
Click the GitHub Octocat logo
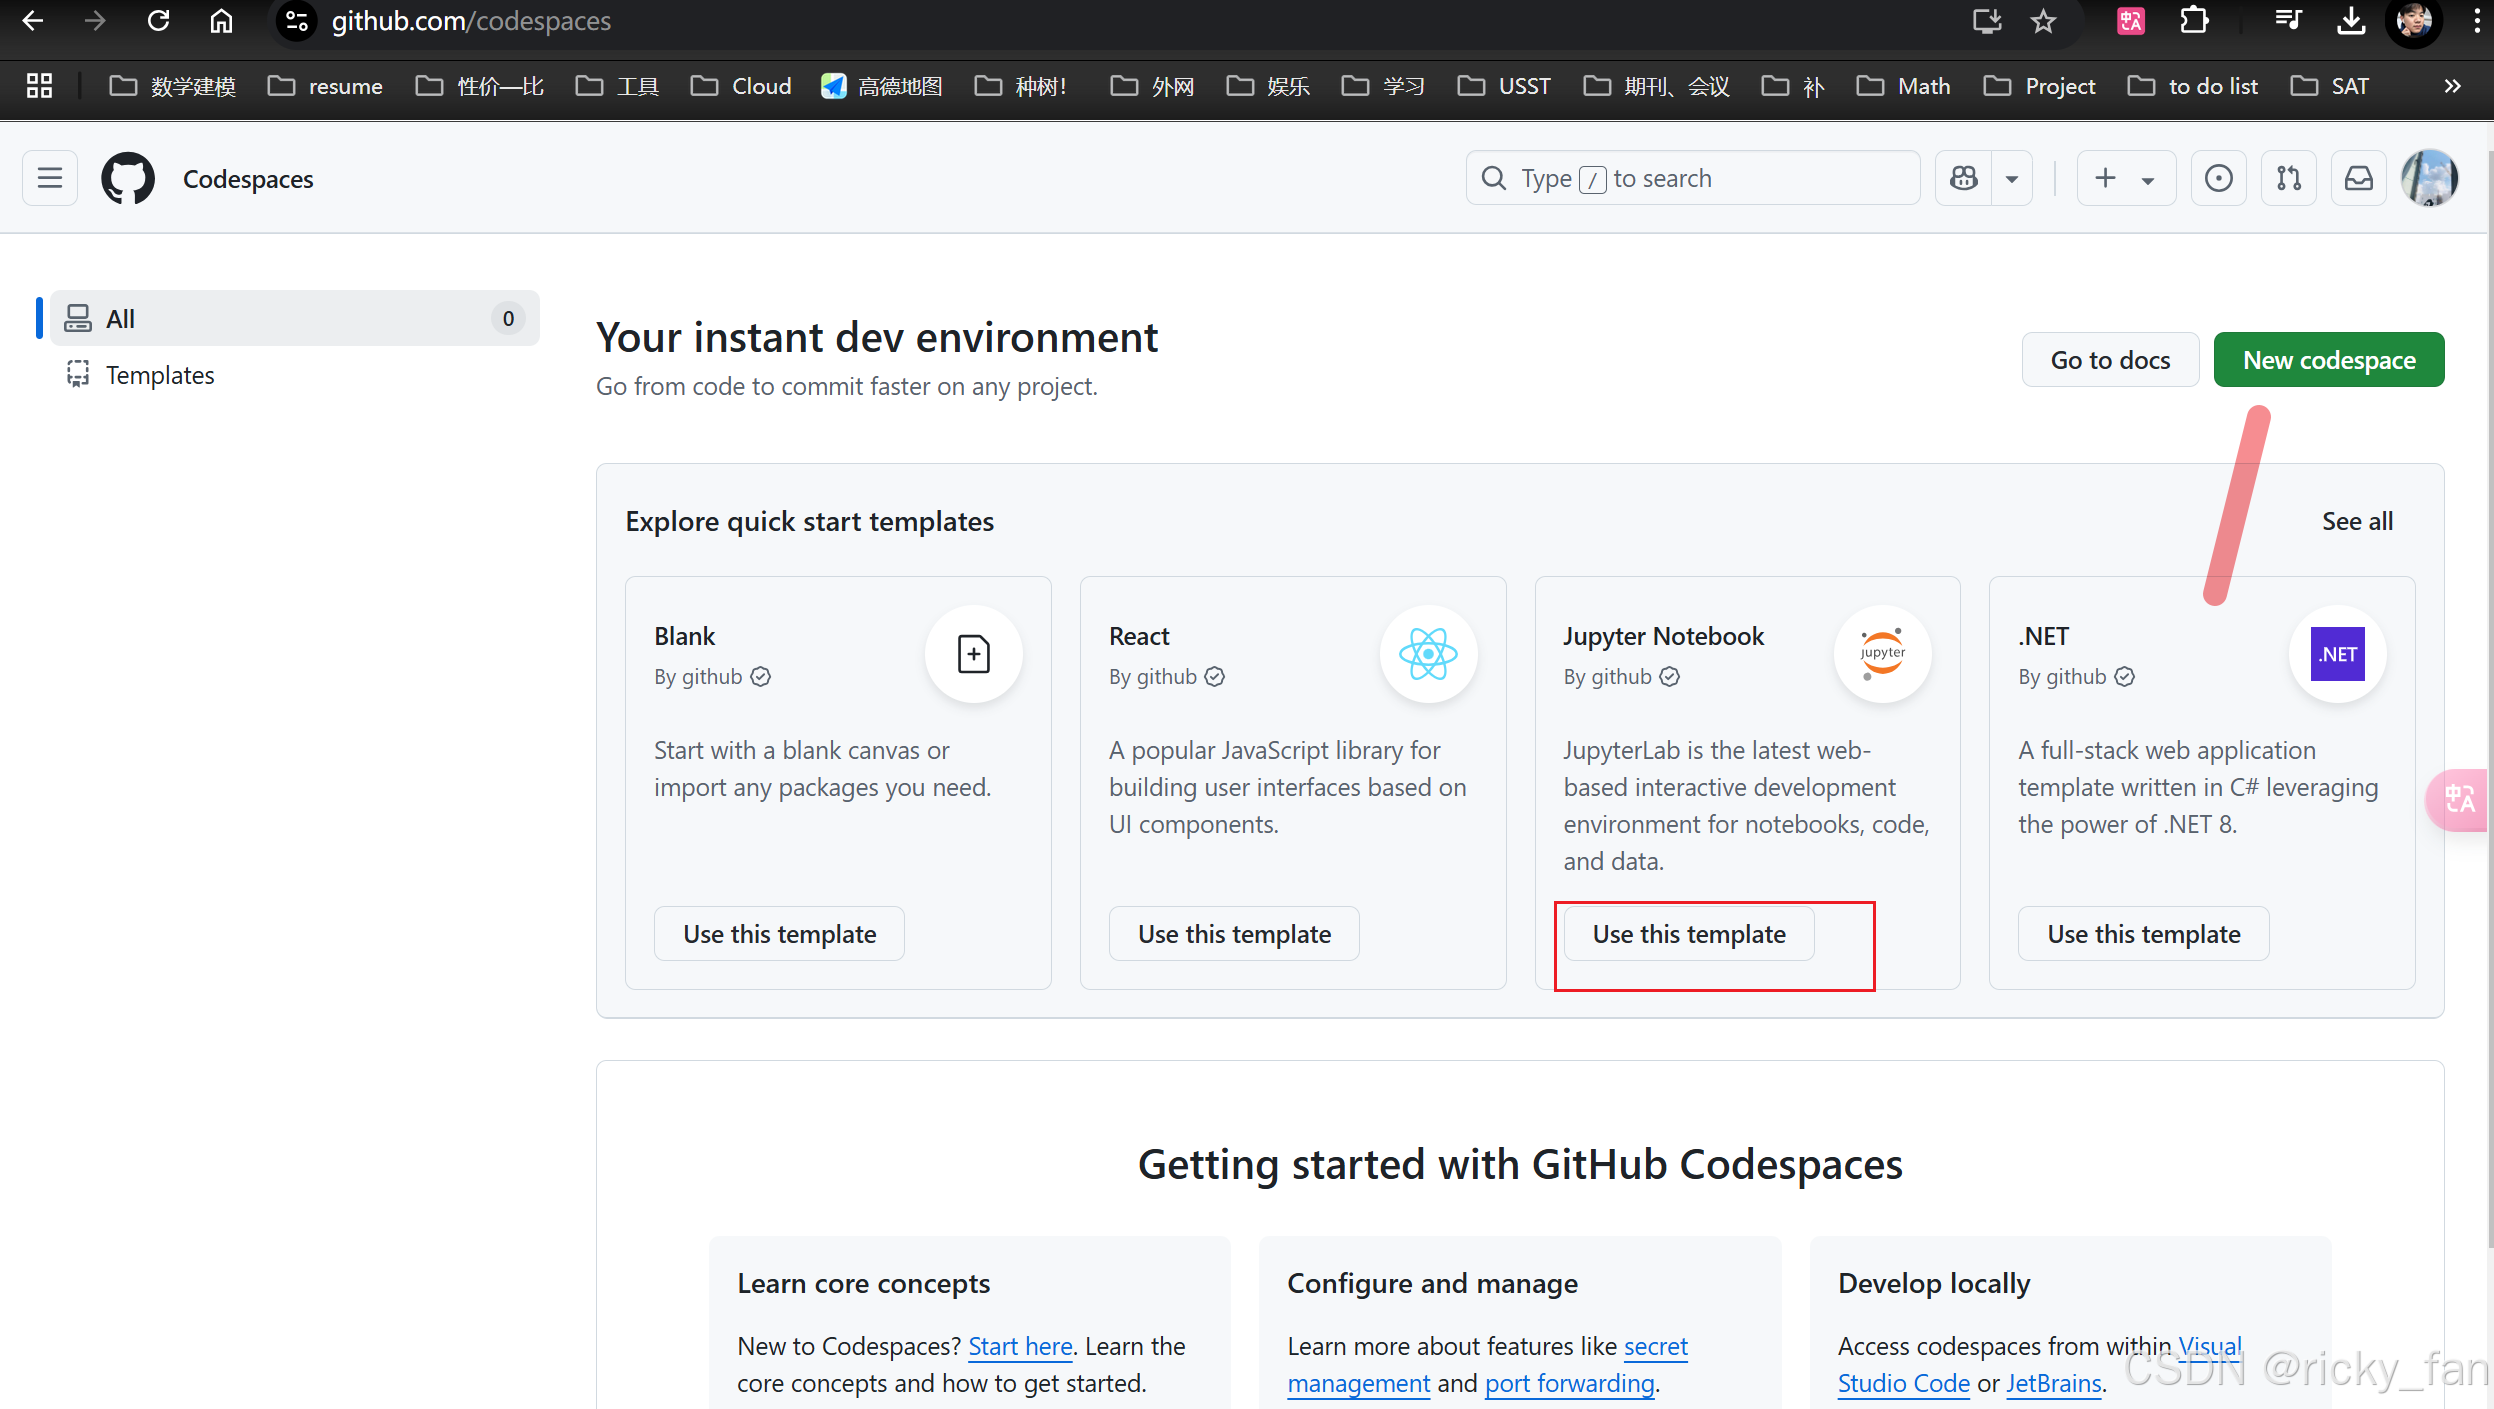(128, 178)
